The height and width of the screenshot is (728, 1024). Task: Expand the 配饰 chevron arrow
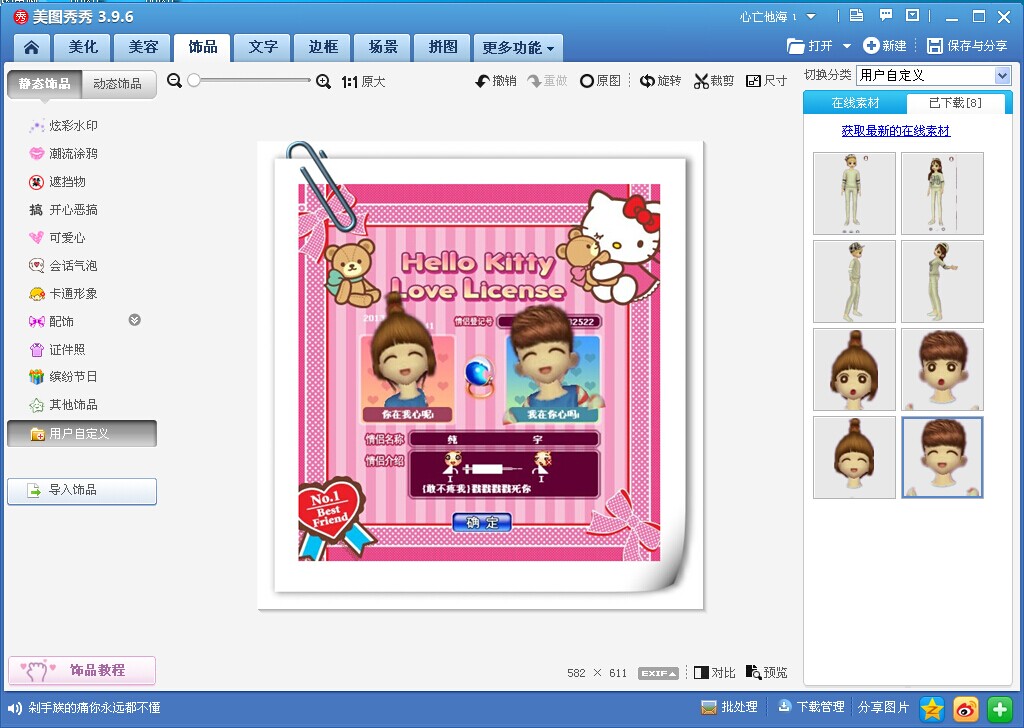pos(135,320)
